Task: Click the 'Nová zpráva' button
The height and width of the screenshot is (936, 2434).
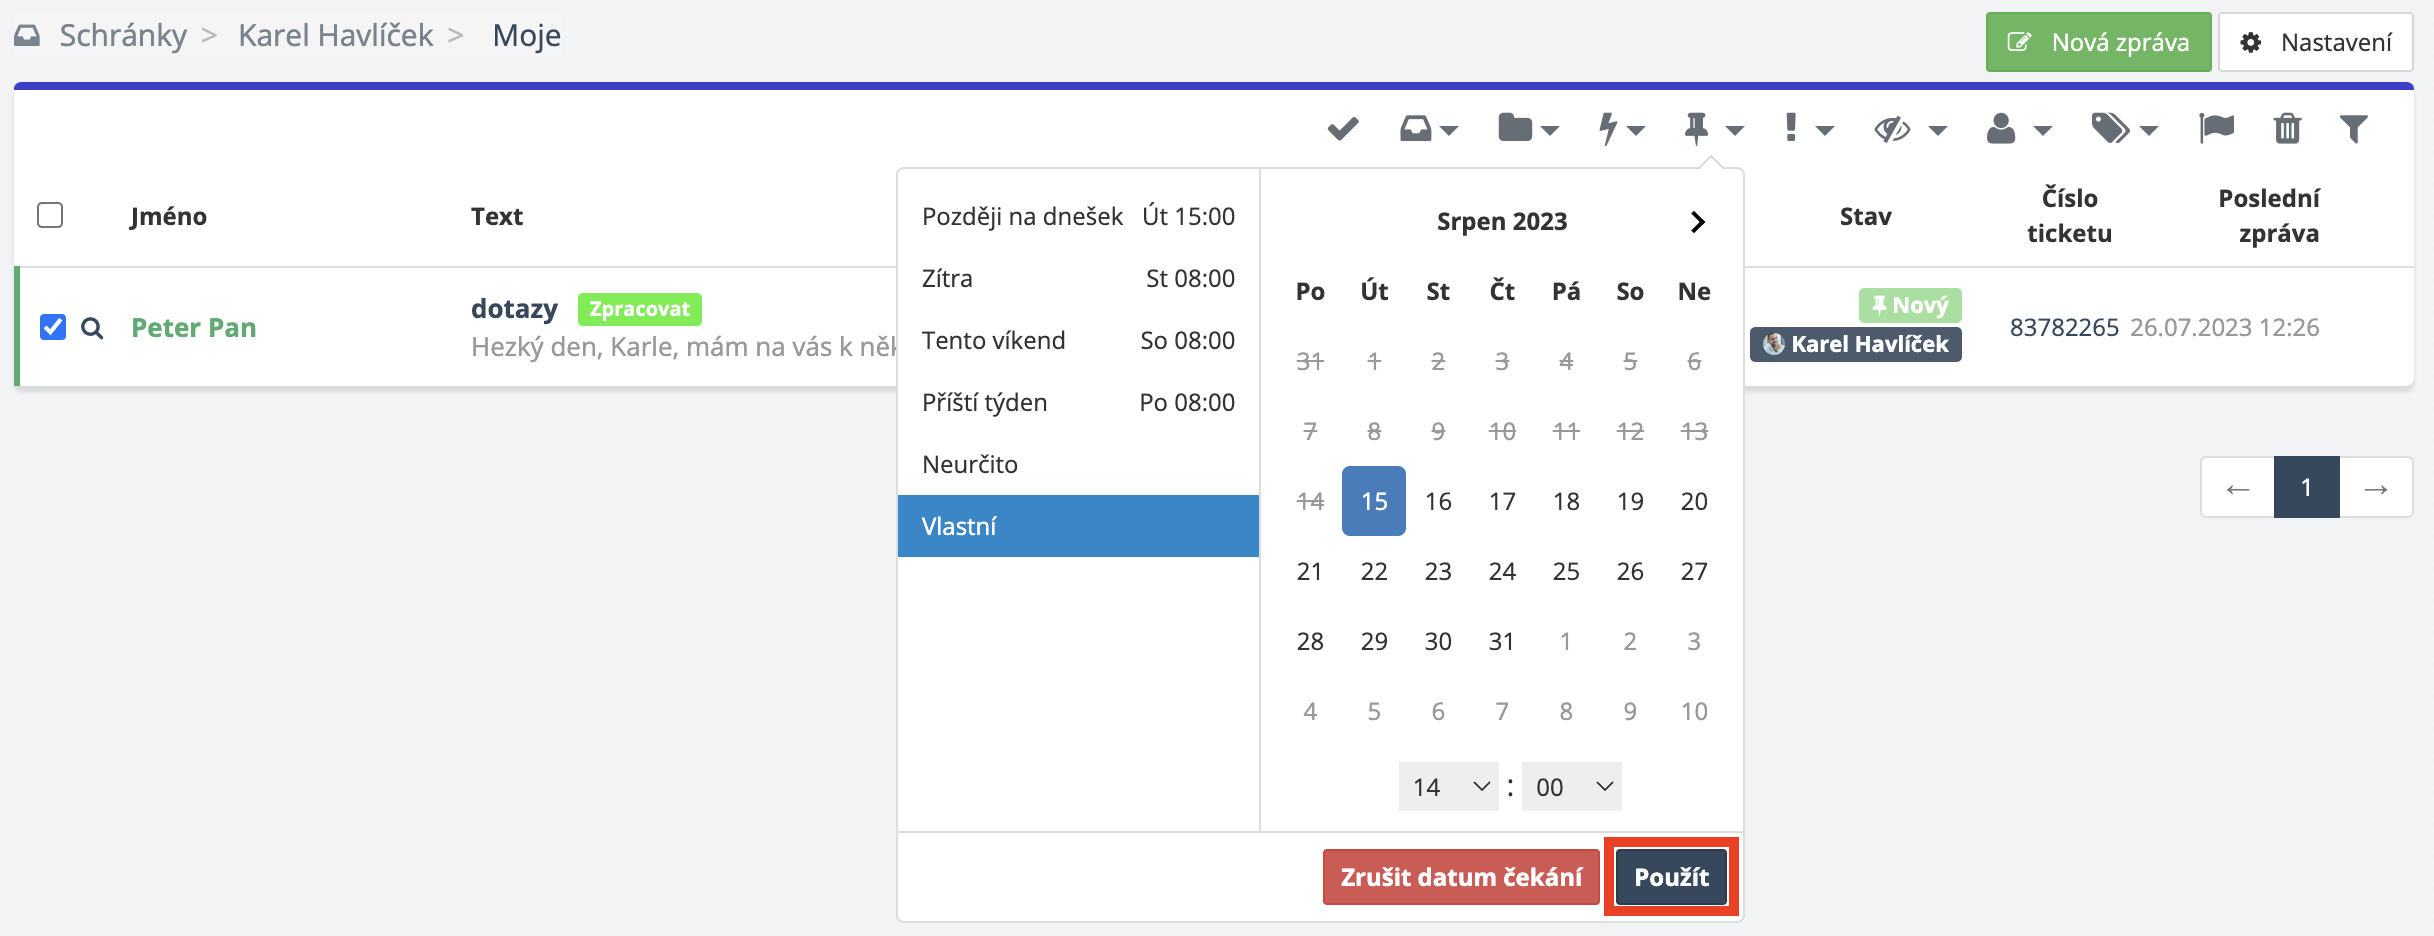Action: 2098,42
